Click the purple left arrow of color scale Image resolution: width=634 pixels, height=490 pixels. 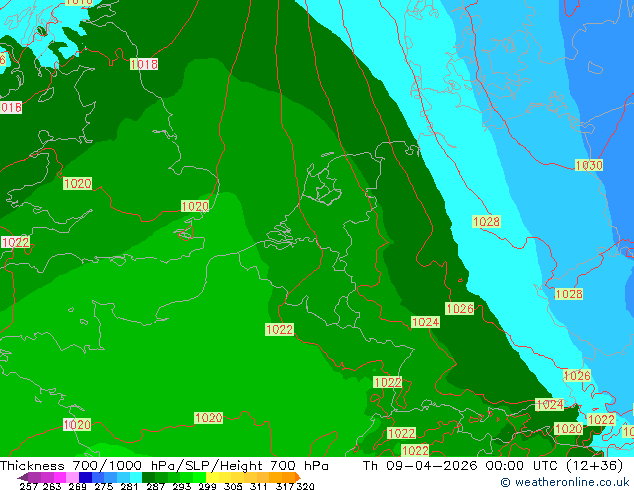pos(23,477)
